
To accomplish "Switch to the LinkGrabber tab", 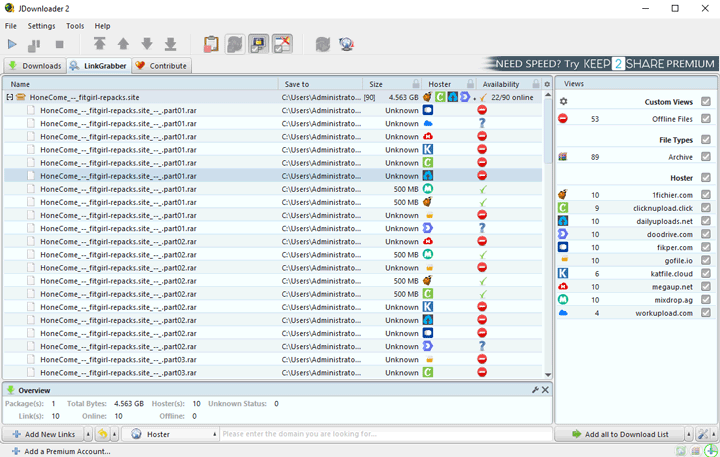I will pyautogui.click(x=99, y=66).
